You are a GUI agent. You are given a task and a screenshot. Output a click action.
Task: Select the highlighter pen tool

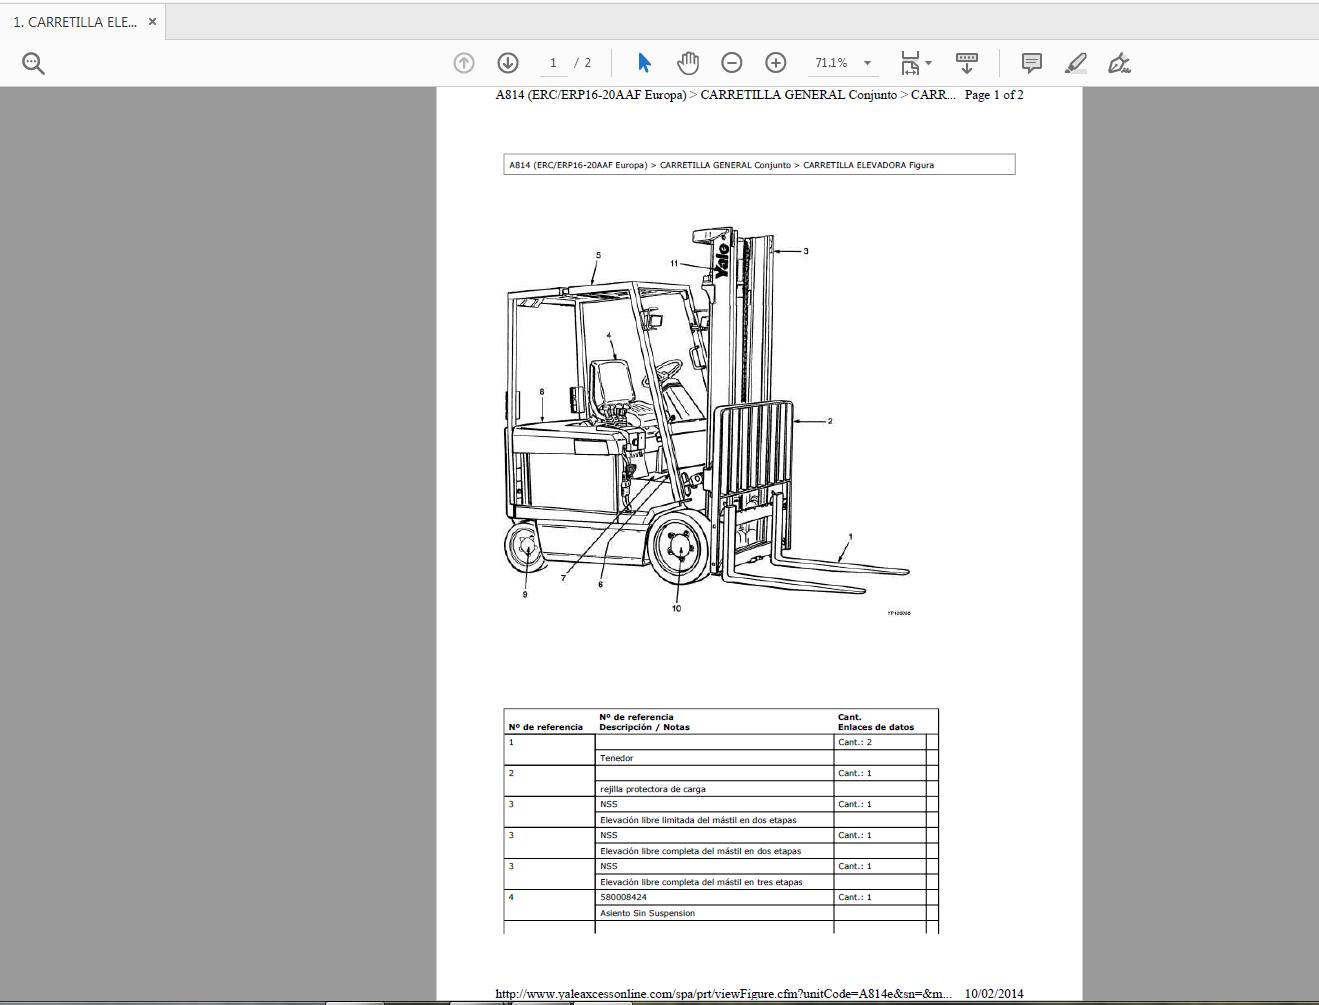pyautogui.click(x=1076, y=63)
